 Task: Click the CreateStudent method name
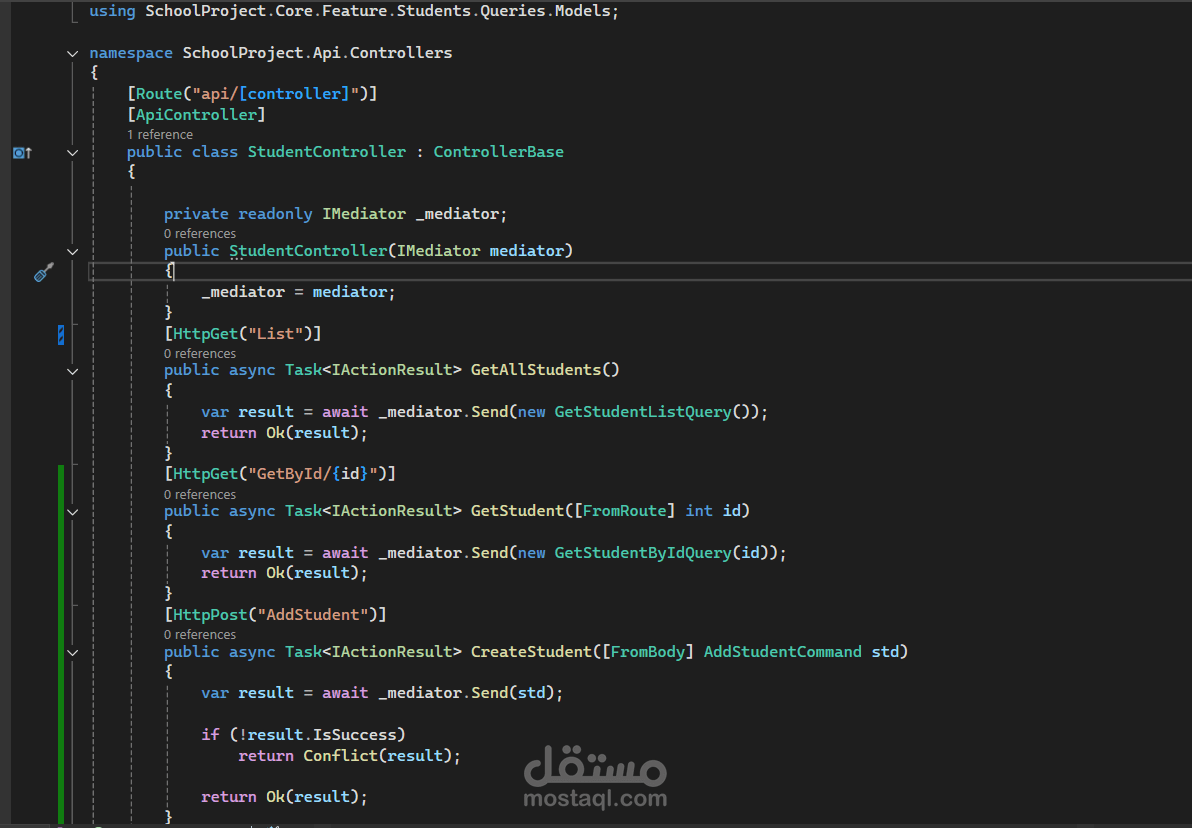(531, 651)
